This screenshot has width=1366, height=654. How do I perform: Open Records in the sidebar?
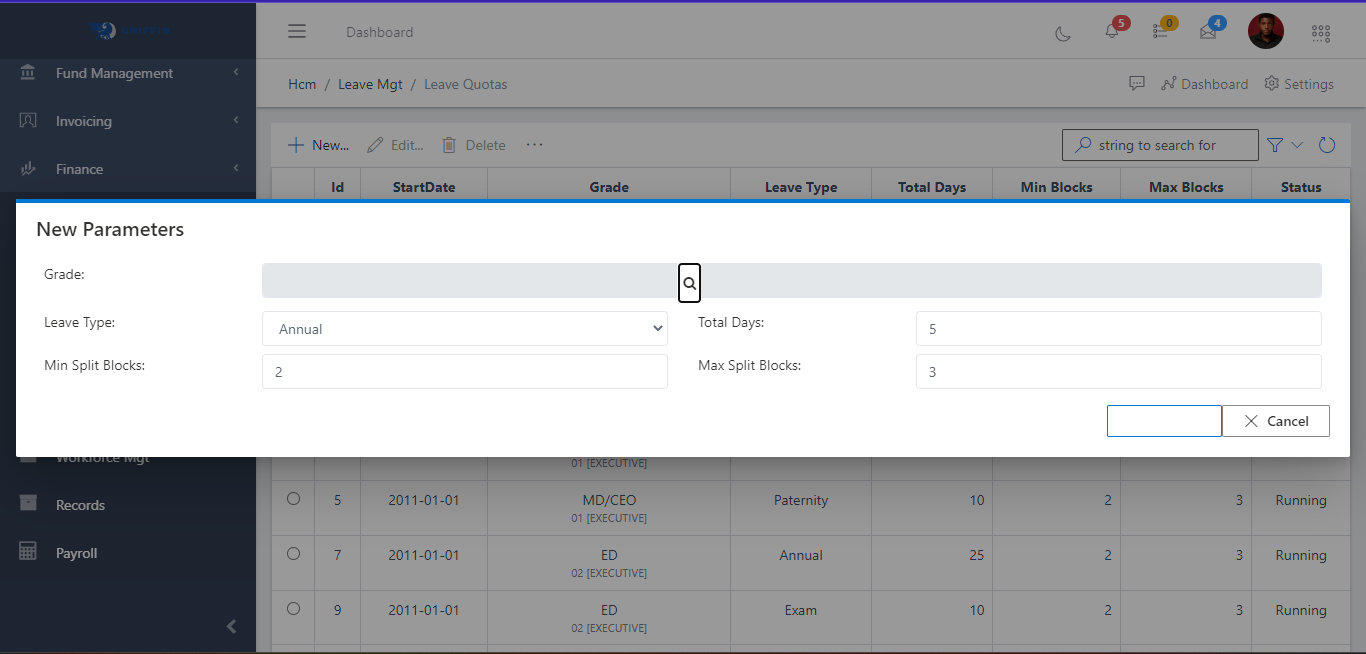tap(80, 505)
